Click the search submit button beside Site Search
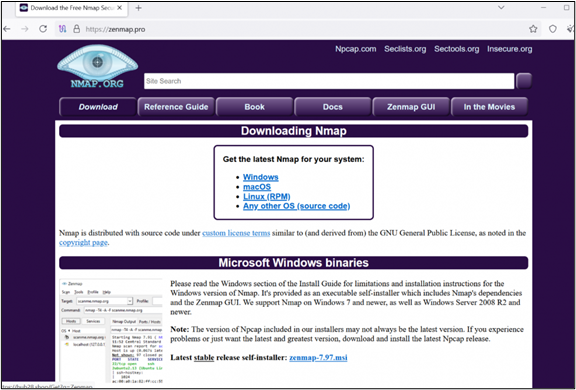 tap(524, 81)
